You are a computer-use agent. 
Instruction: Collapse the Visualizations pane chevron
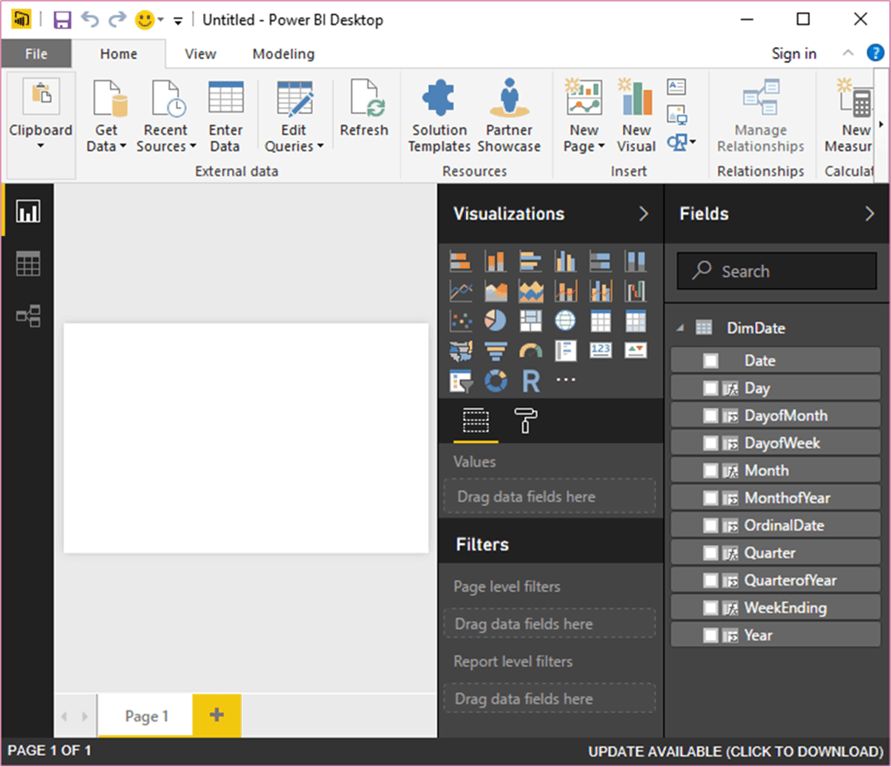click(x=643, y=214)
